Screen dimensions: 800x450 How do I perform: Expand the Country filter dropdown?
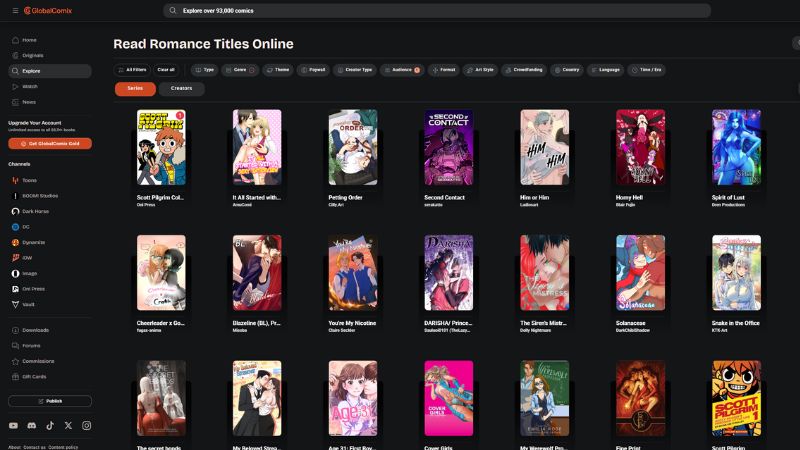[567, 70]
